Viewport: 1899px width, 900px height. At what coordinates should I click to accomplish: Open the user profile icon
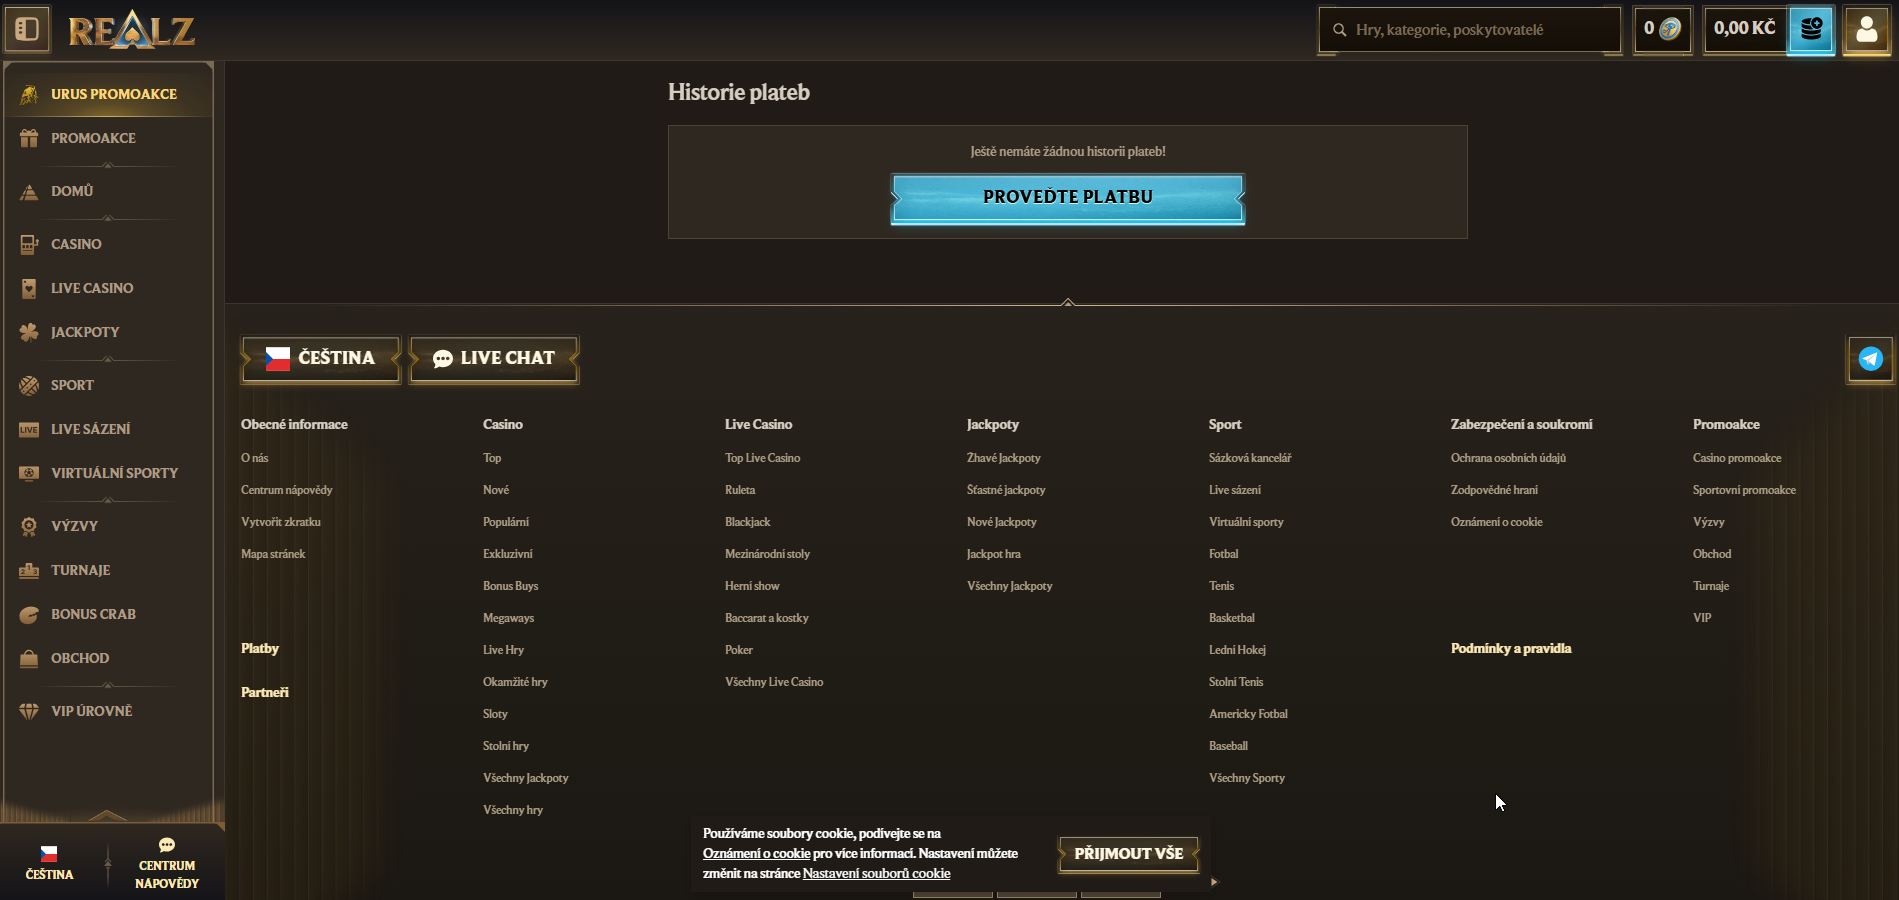click(x=1866, y=30)
